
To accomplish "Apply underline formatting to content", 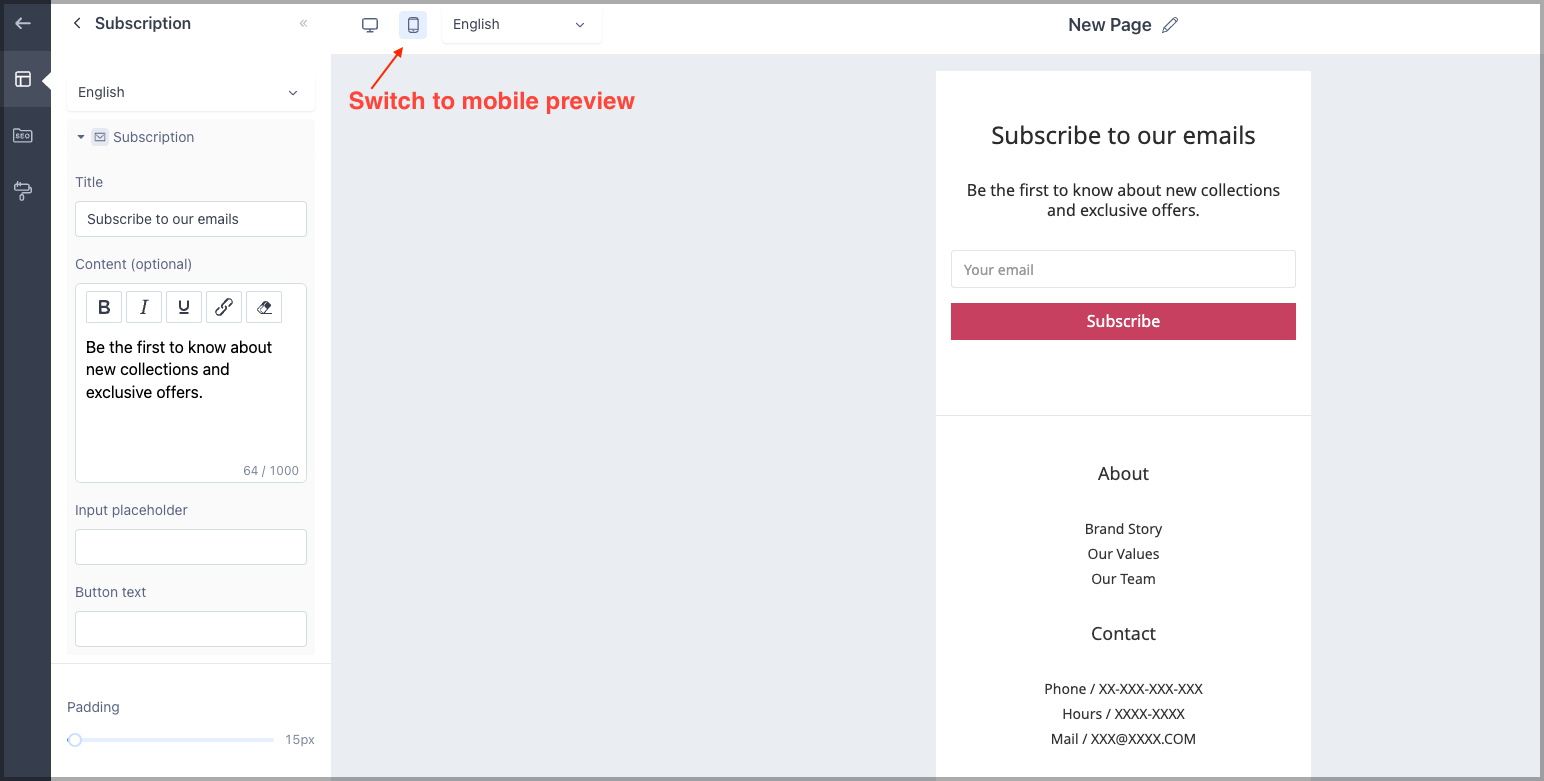I will tap(184, 307).
